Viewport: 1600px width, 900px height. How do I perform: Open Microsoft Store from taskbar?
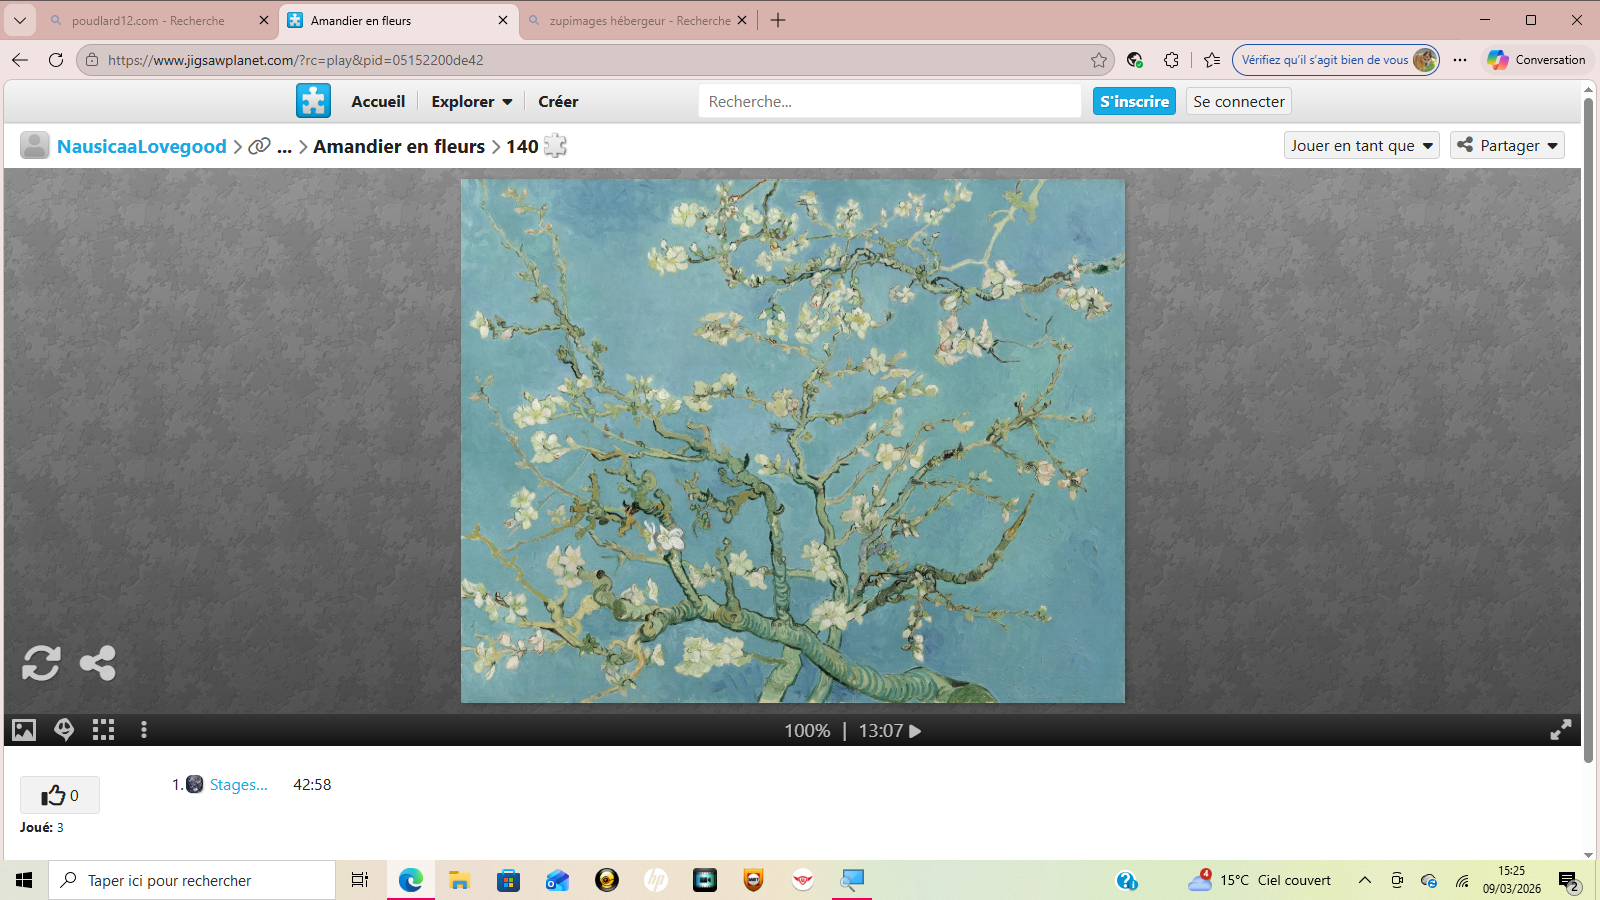509,880
